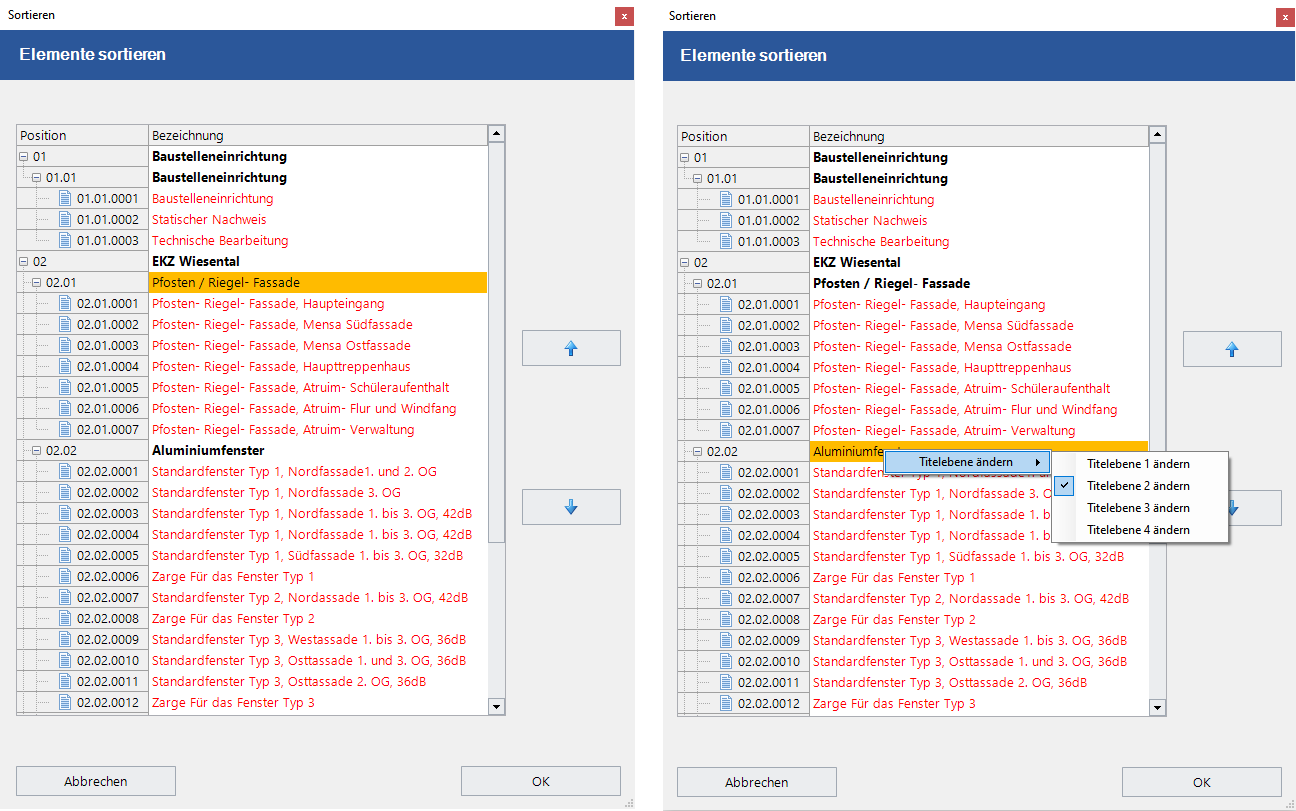The height and width of the screenshot is (811, 1296).
Task: Open the Titelebene ändern context menu entry
Action: (966, 462)
